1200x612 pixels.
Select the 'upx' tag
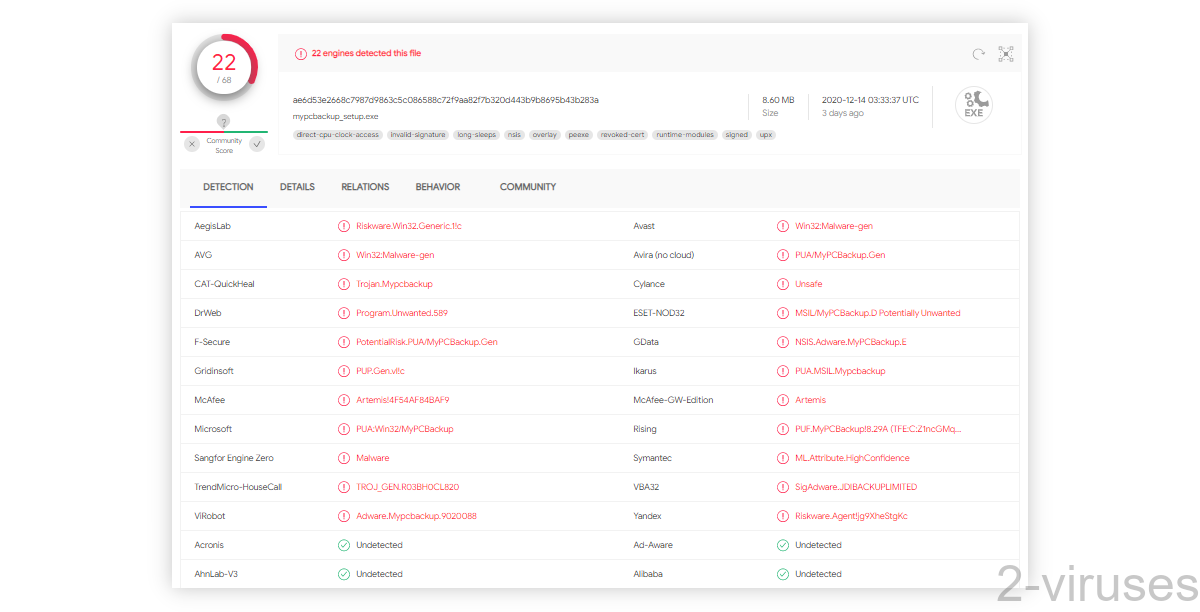[766, 135]
